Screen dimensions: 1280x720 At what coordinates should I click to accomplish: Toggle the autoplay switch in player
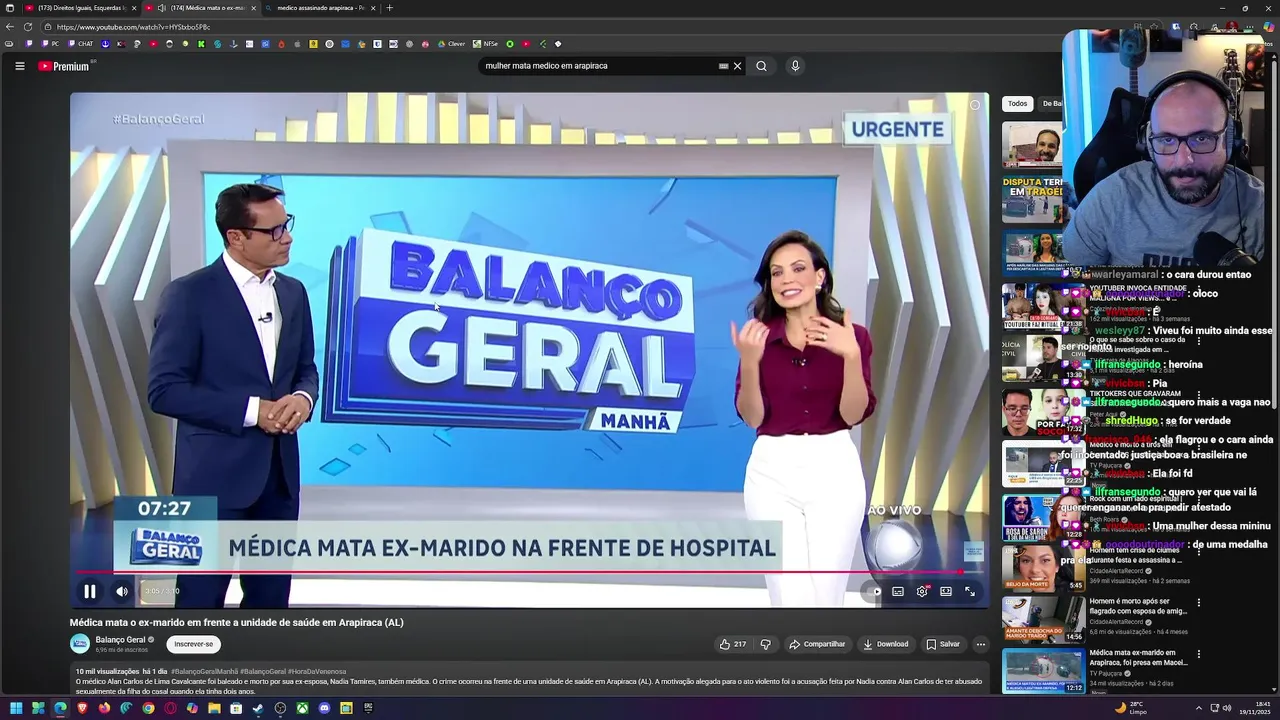pyautogui.click(x=875, y=591)
